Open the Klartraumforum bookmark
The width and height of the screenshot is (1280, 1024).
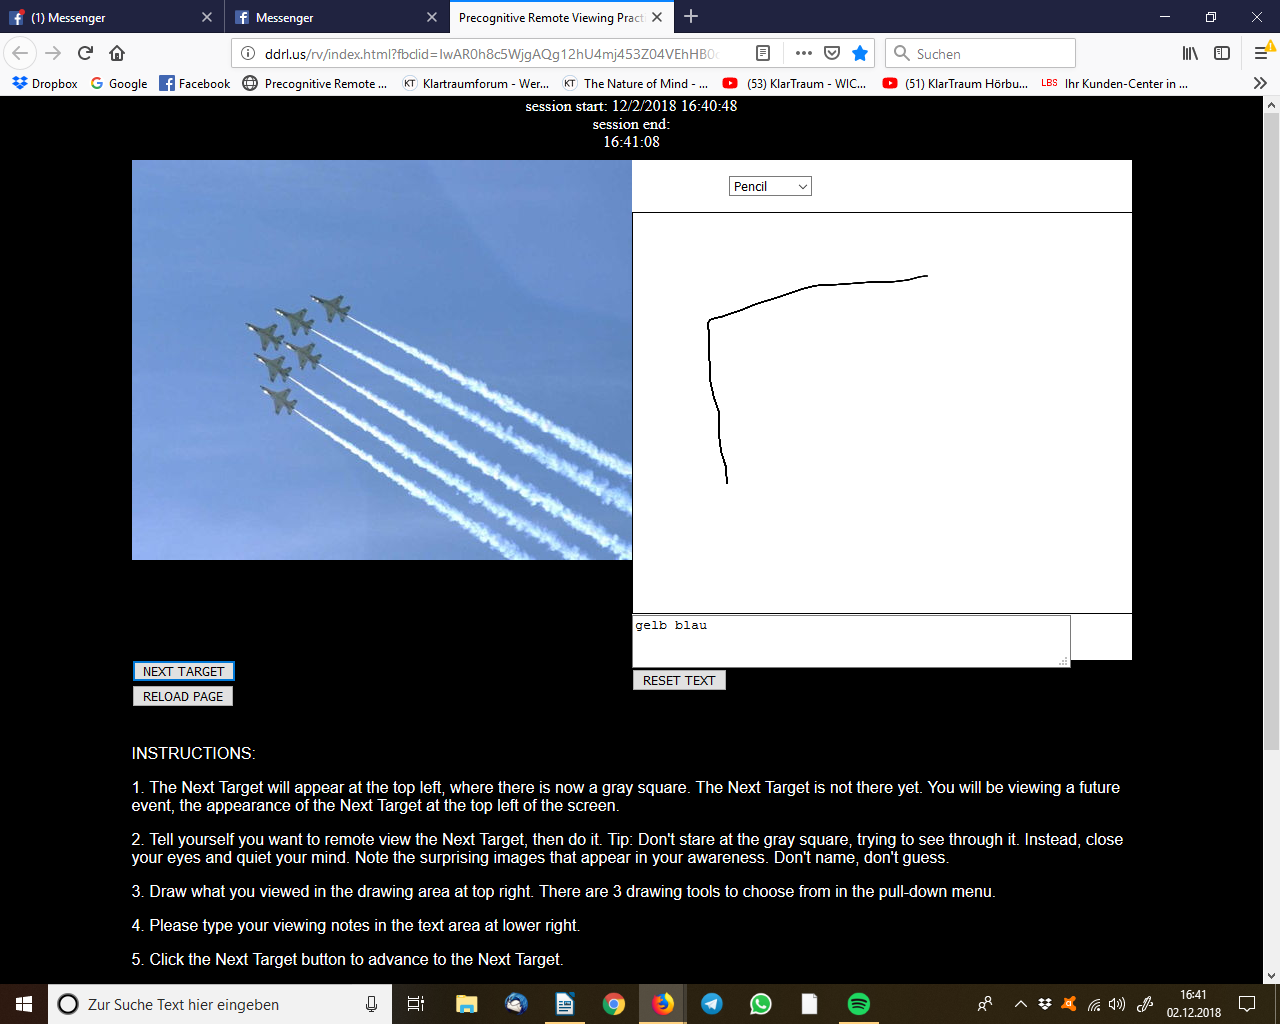[x=475, y=84]
